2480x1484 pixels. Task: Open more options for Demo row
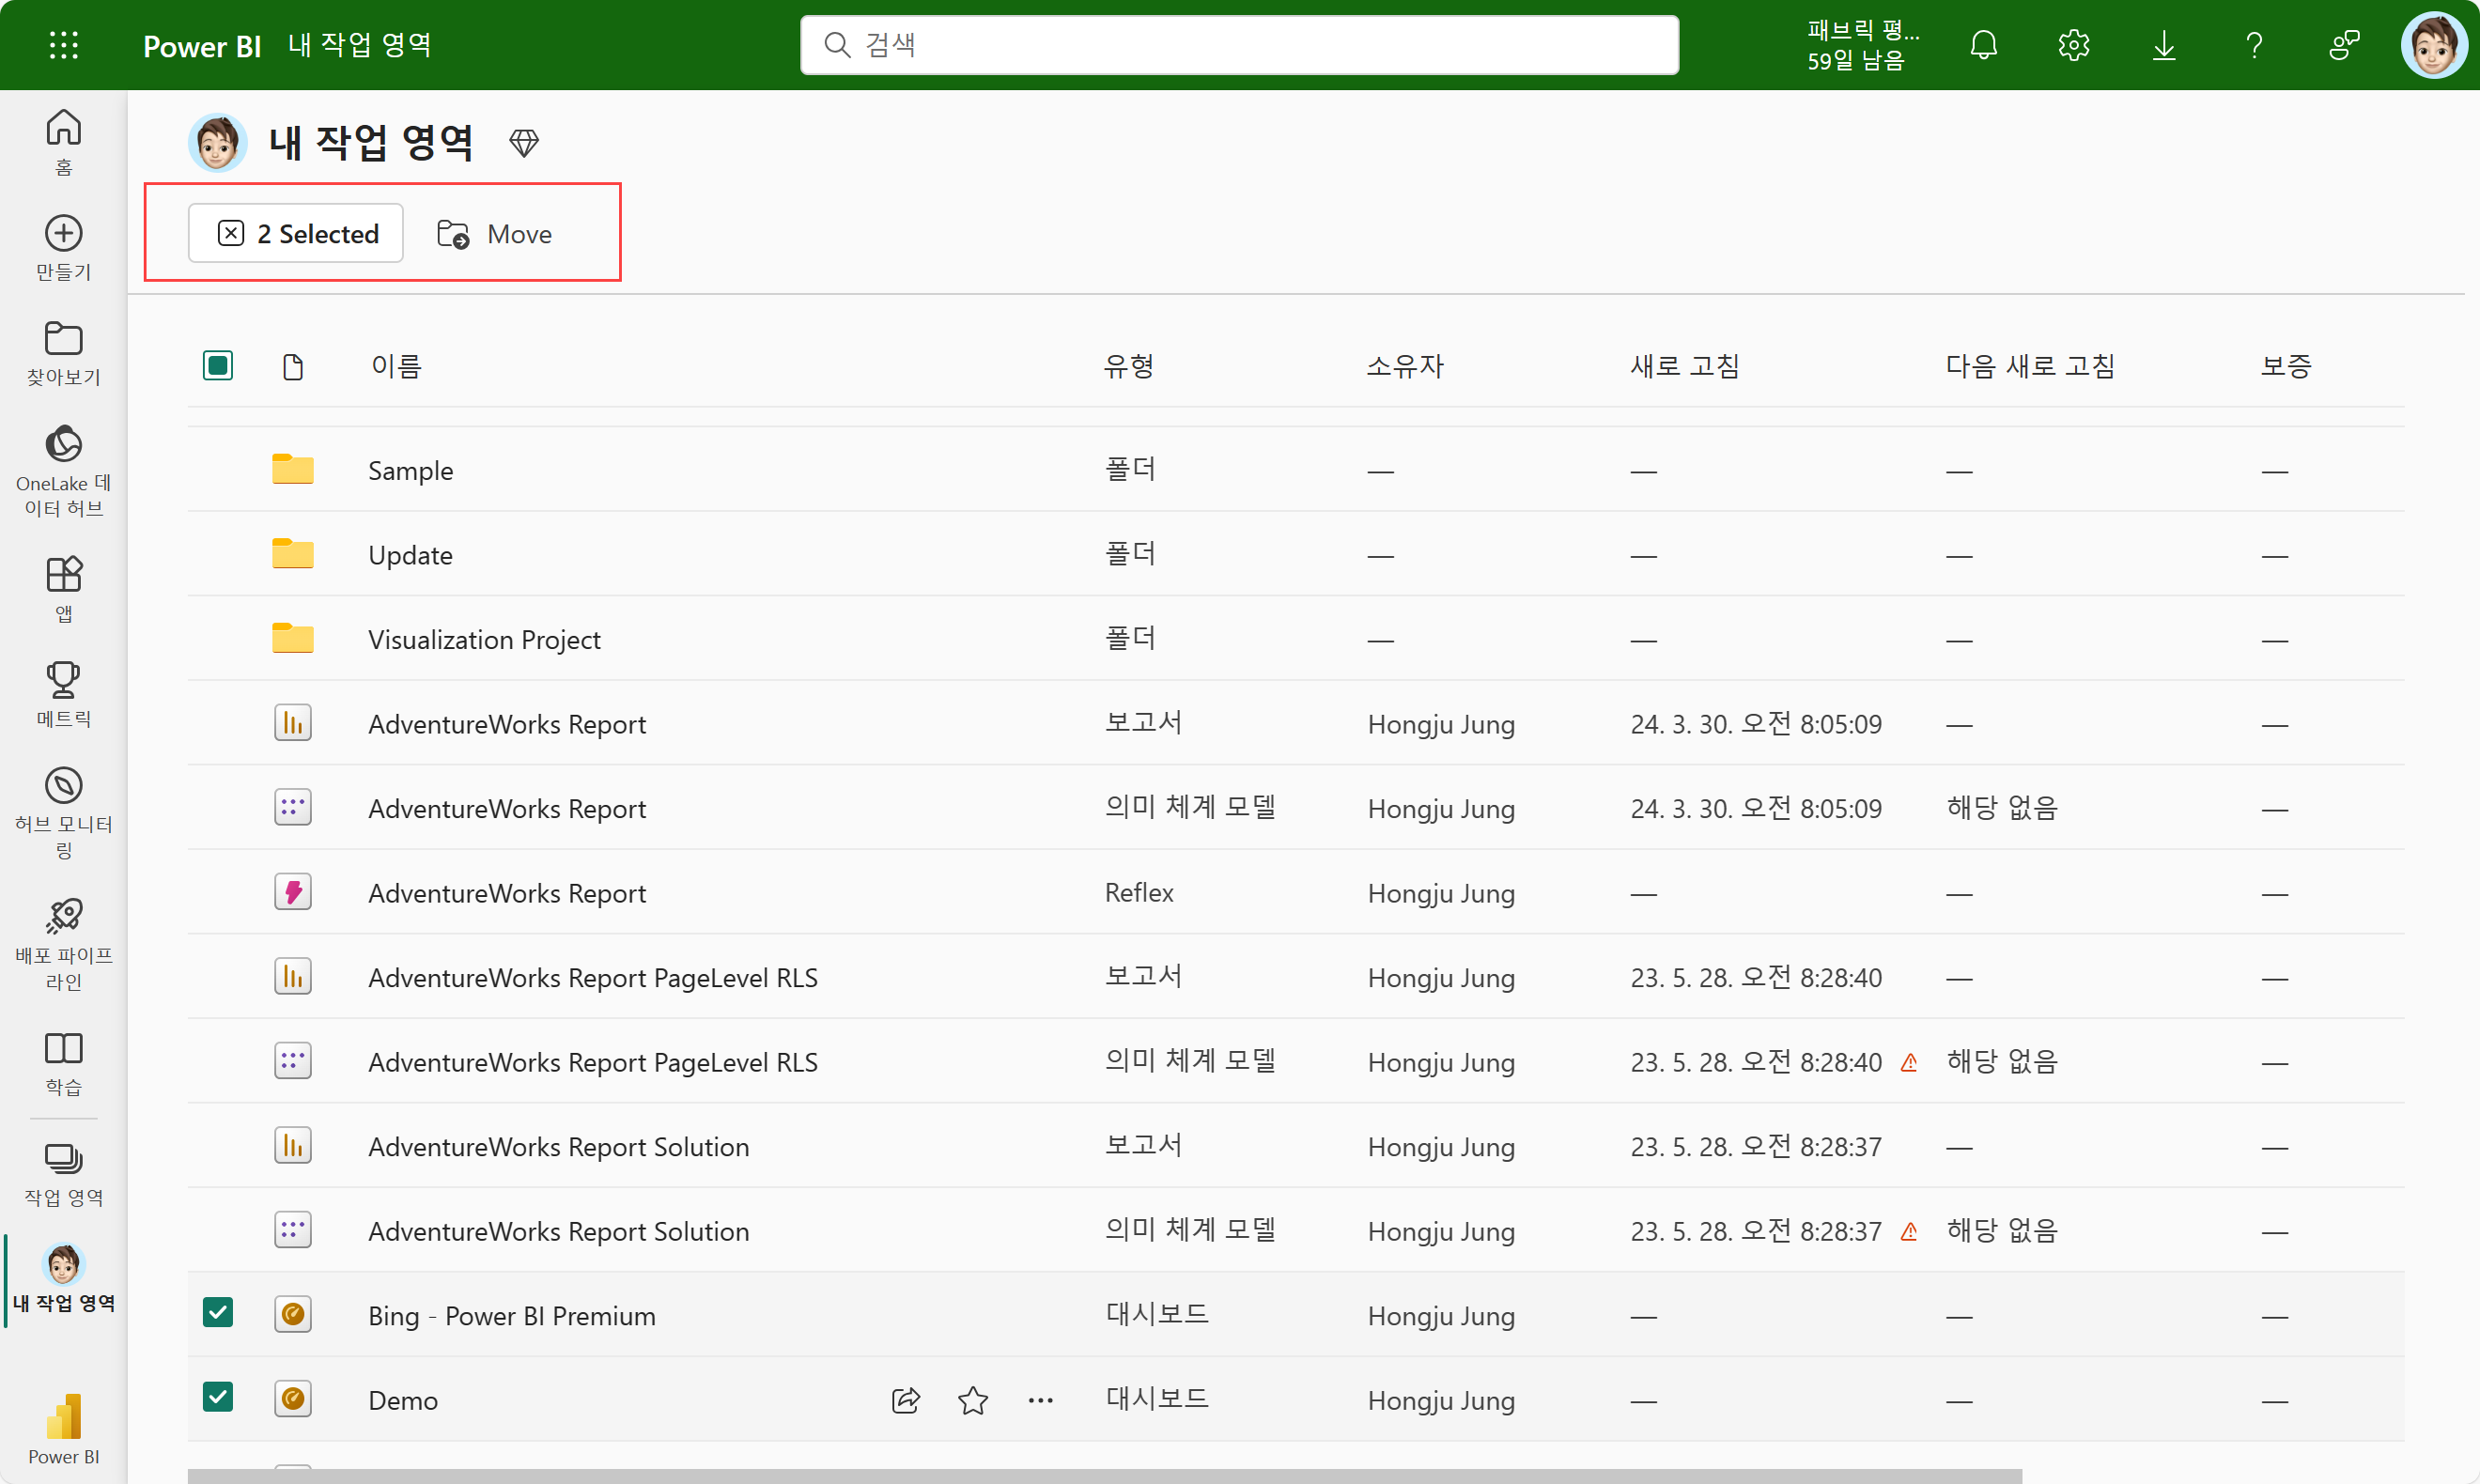pos(1040,1400)
